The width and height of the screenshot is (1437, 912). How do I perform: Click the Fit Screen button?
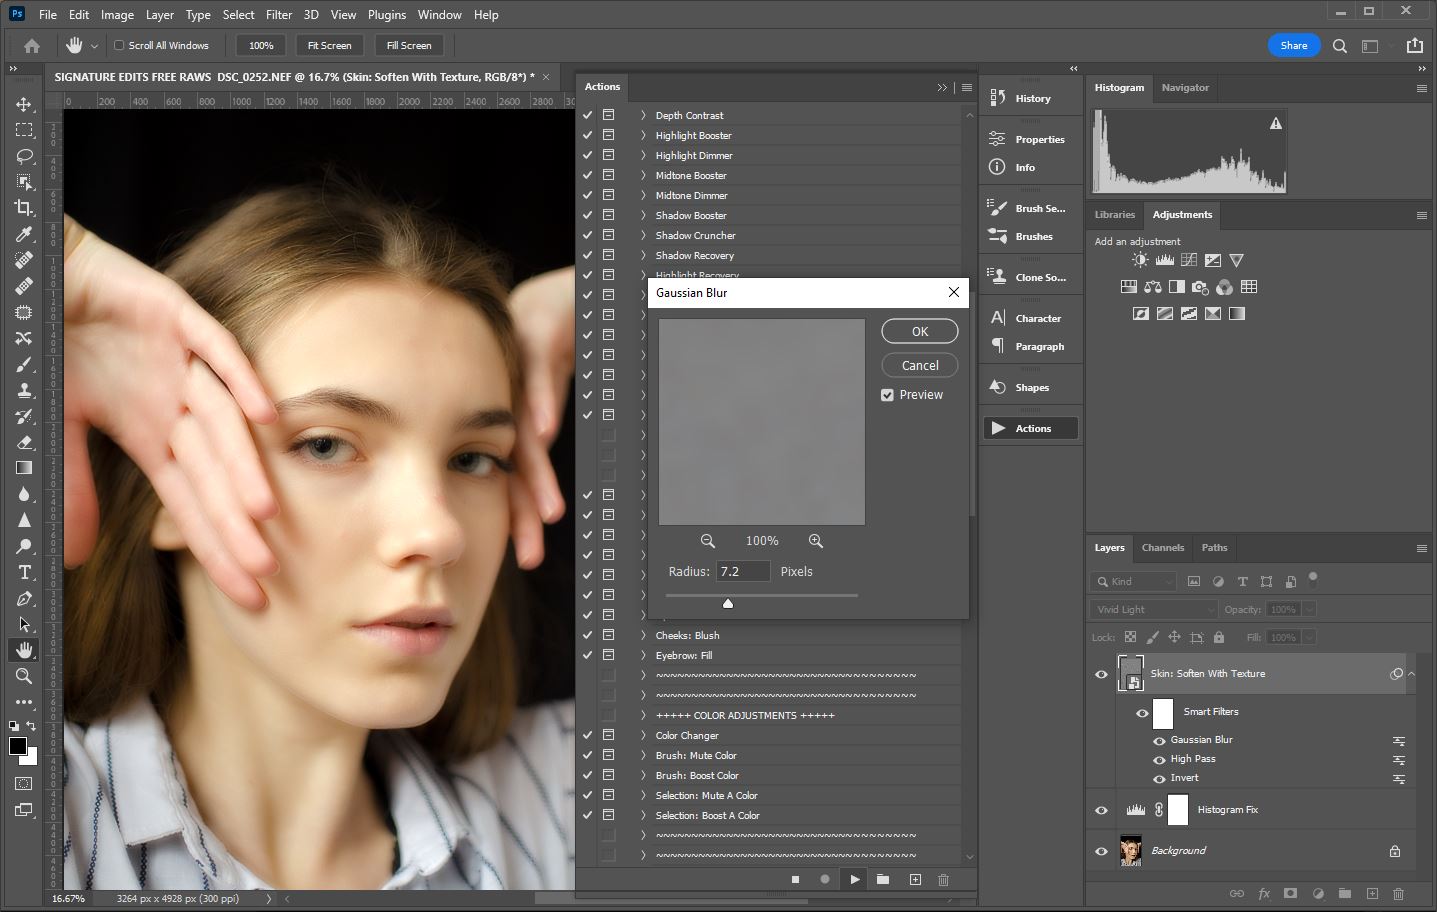(329, 45)
